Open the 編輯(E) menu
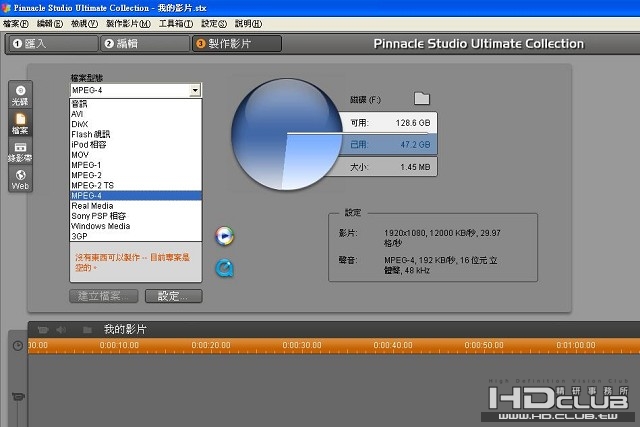The height and width of the screenshot is (427, 640). click(x=50, y=24)
